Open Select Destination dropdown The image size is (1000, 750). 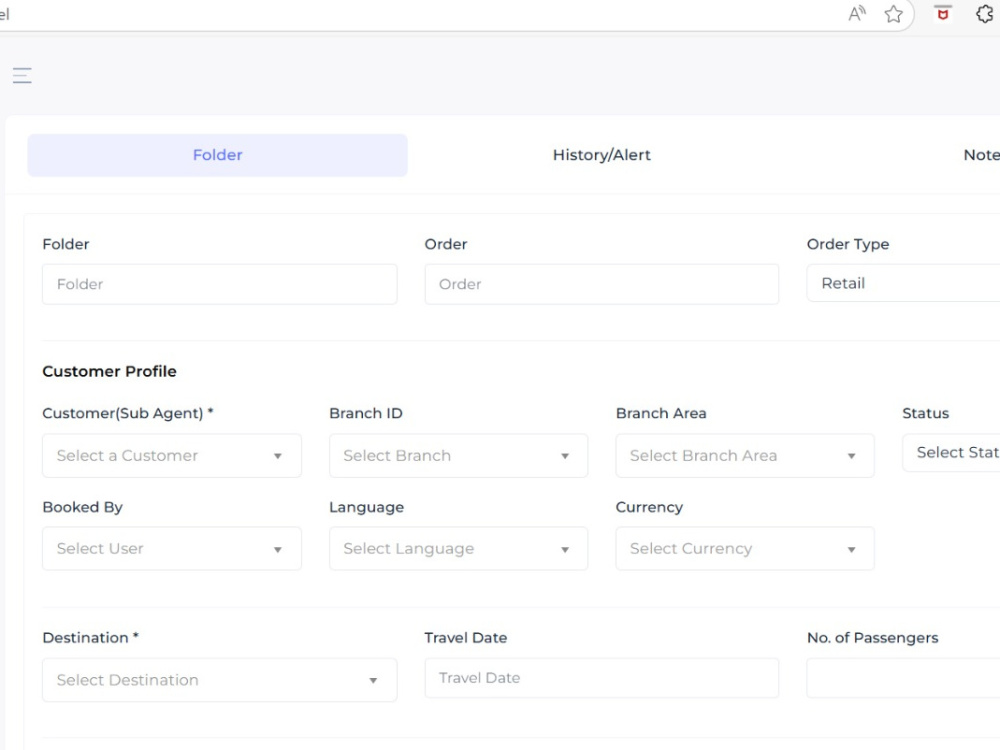[219, 680]
